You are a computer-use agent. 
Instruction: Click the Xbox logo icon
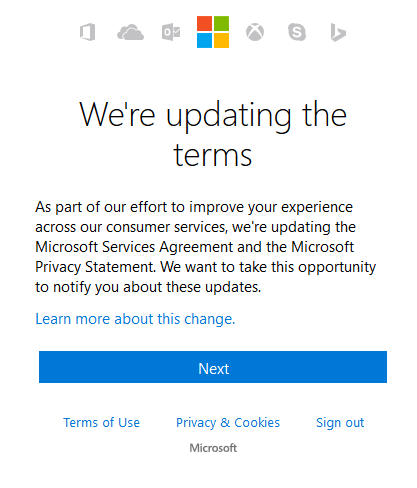[255, 32]
